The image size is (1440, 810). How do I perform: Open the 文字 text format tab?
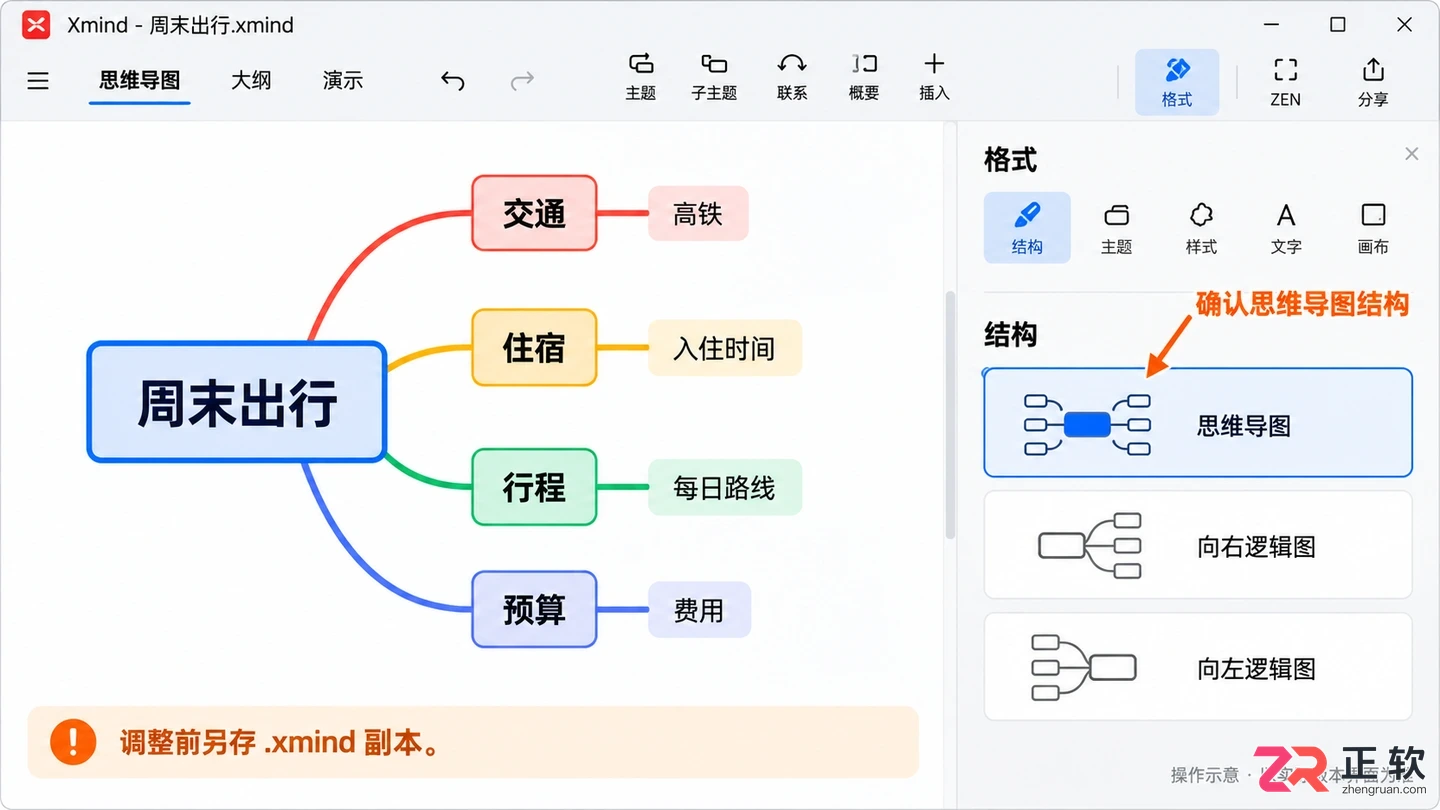coord(1286,228)
